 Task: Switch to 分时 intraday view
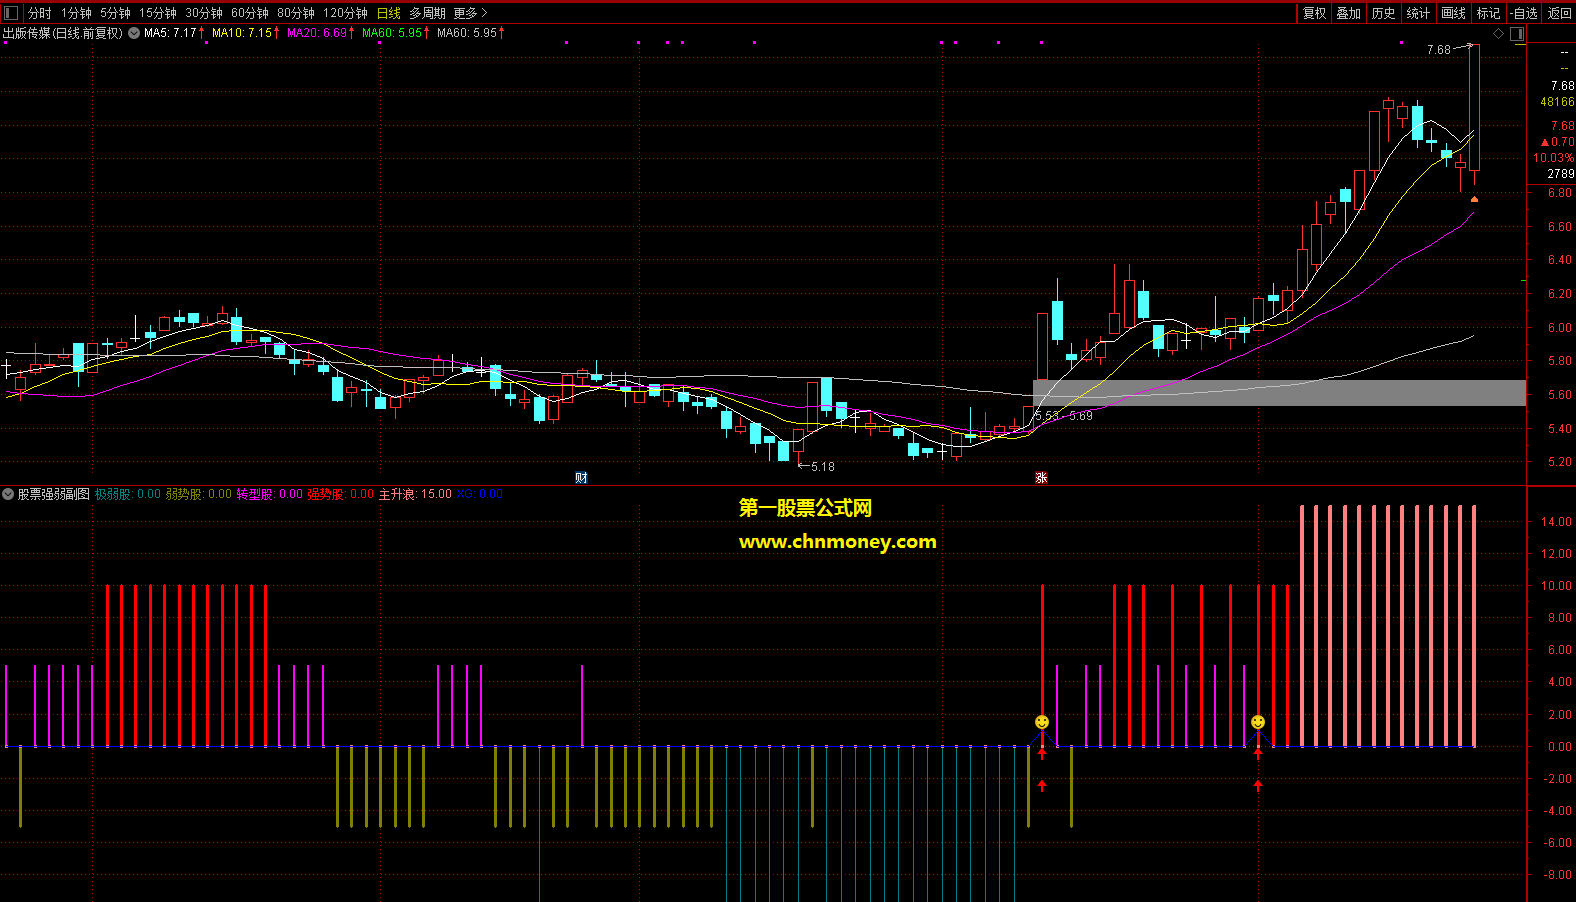(x=40, y=13)
